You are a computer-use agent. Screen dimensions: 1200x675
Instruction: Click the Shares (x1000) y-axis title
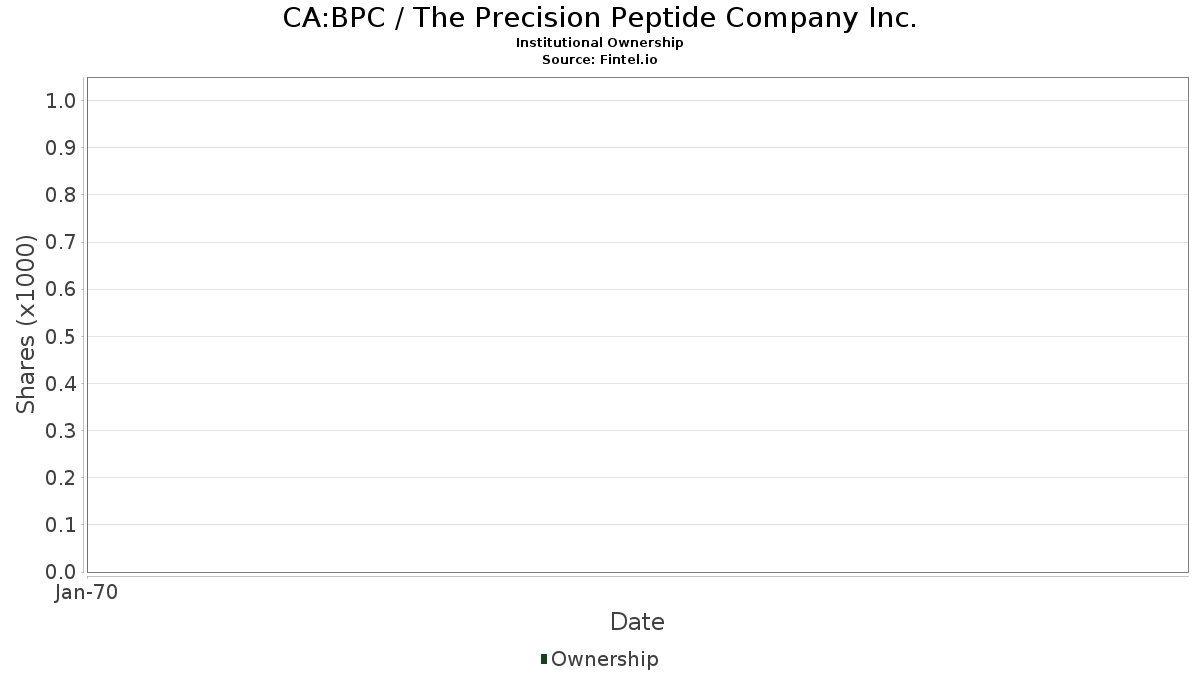pyautogui.click(x=27, y=324)
